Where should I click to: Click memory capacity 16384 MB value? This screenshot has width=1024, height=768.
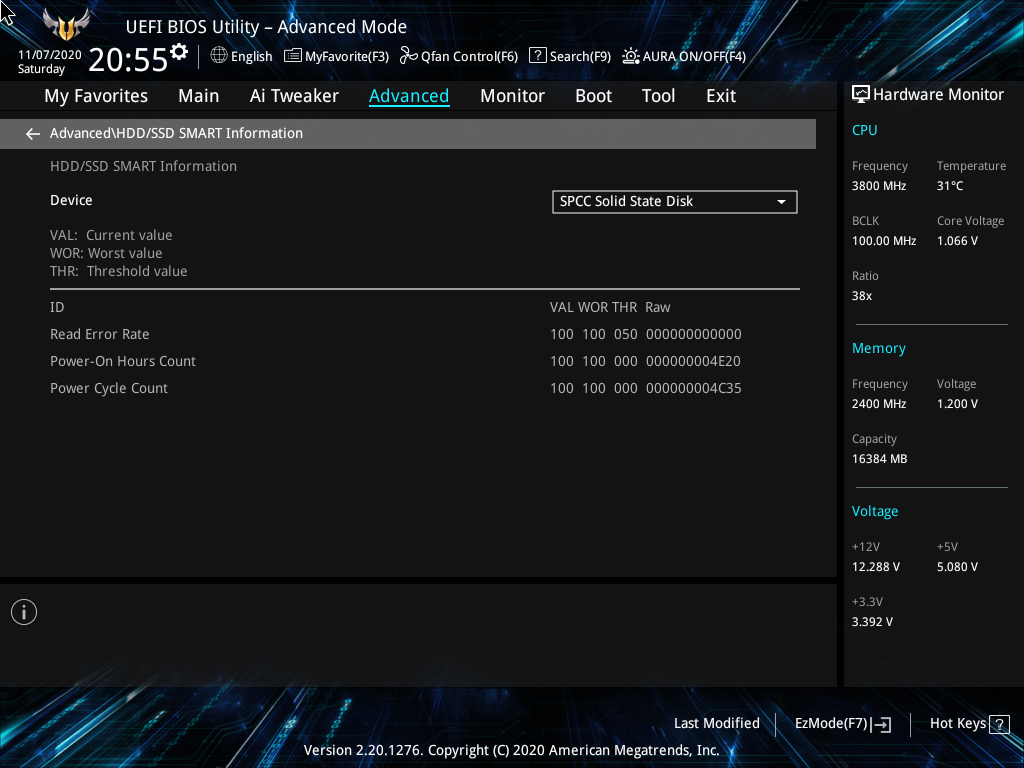coord(879,458)
